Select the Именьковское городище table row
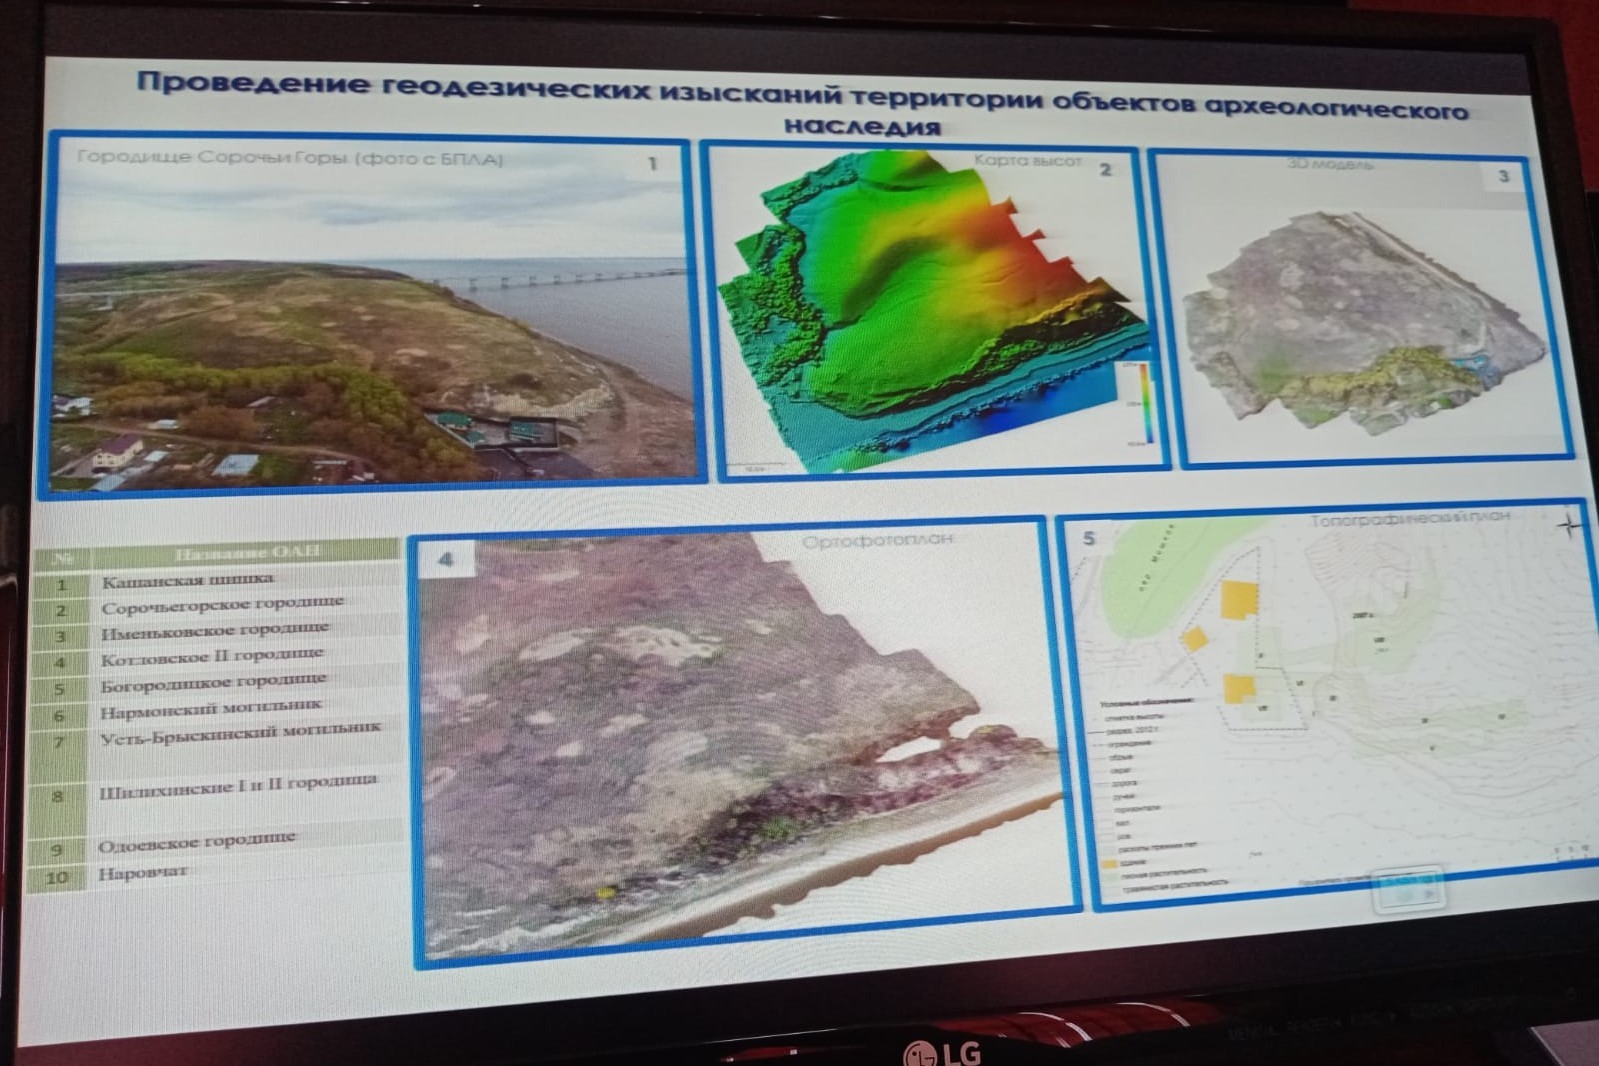This screenshot has width=1599, height=1066. [214, 632]
